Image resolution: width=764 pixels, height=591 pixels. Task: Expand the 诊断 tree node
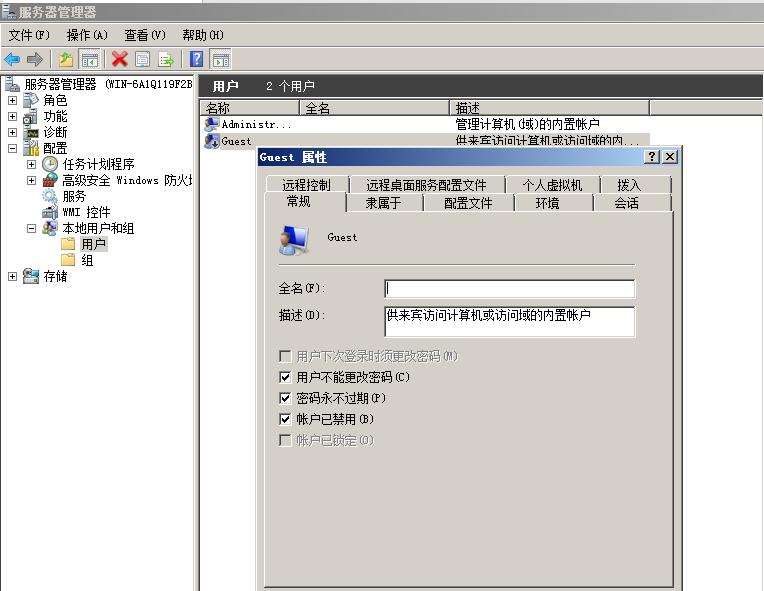pyautogui.click(x=13, y=133)
